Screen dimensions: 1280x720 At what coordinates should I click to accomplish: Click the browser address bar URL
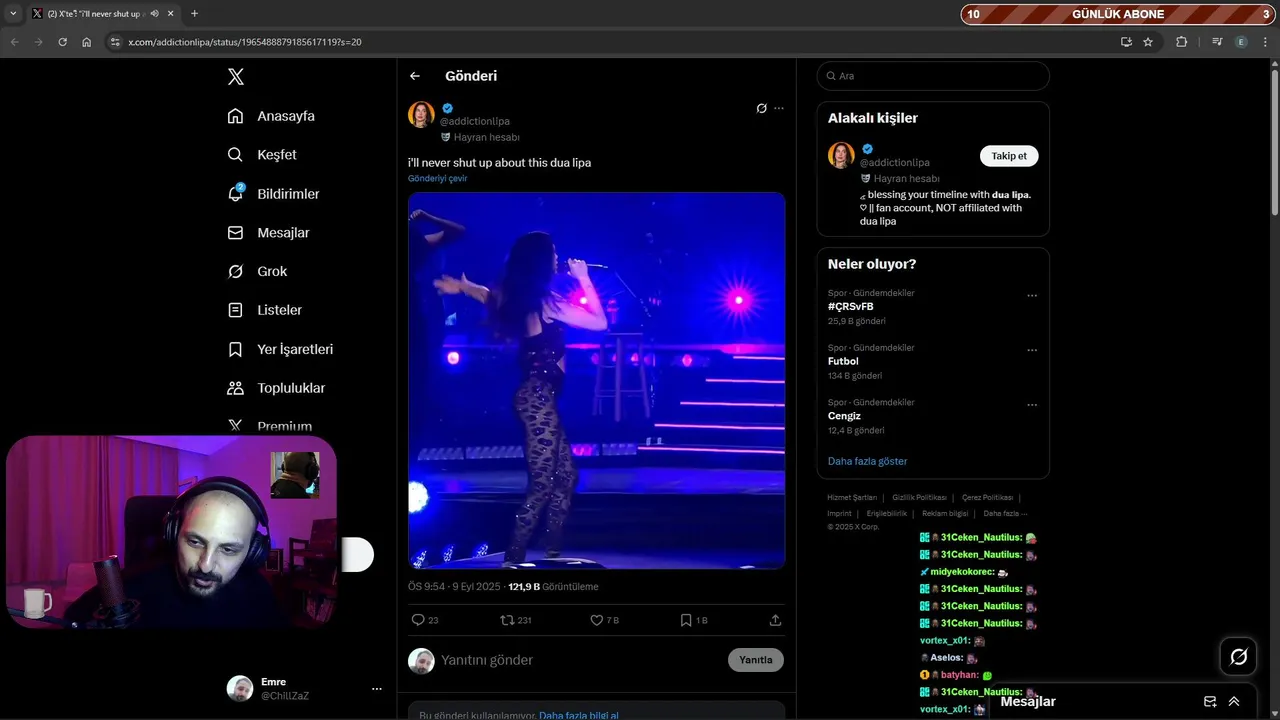245,42
